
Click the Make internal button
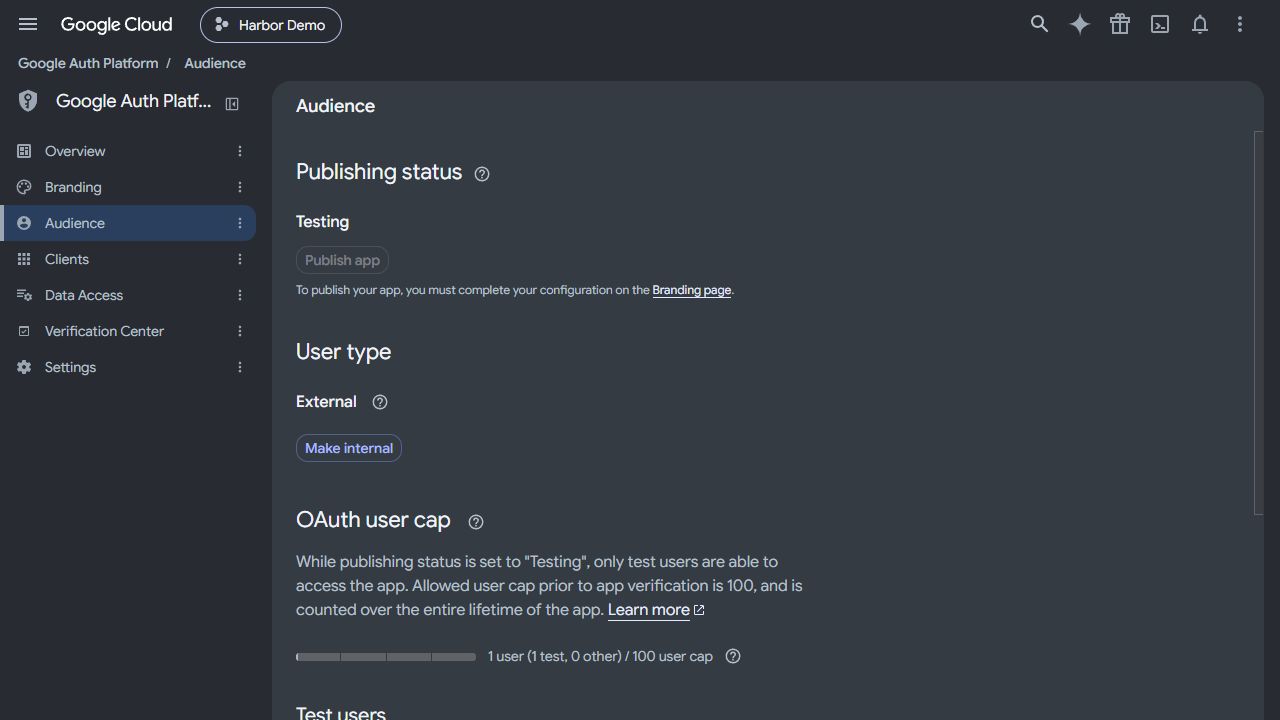point(349,448)
